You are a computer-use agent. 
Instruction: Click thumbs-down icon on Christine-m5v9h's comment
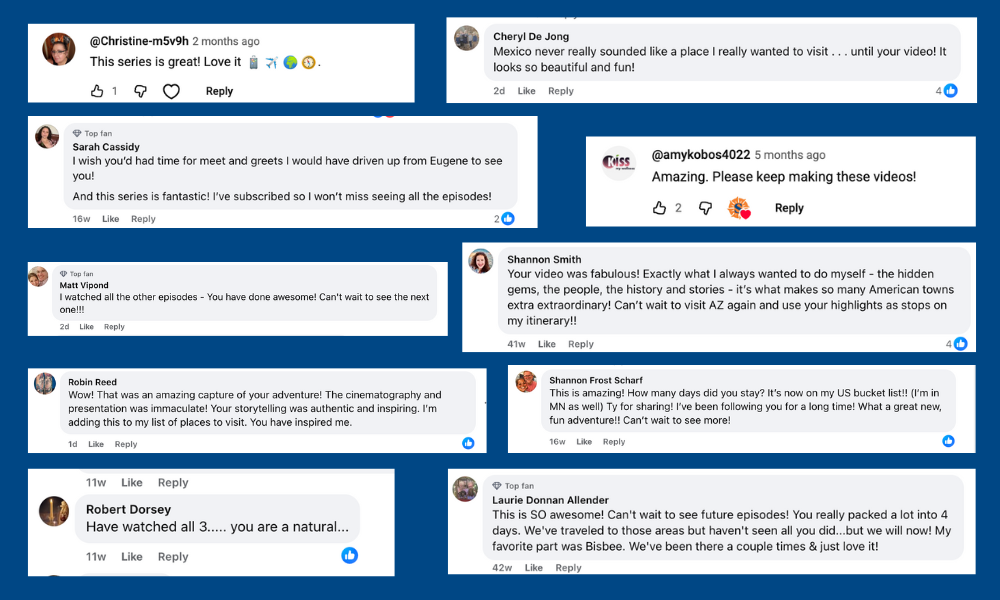tap(141, 91)
